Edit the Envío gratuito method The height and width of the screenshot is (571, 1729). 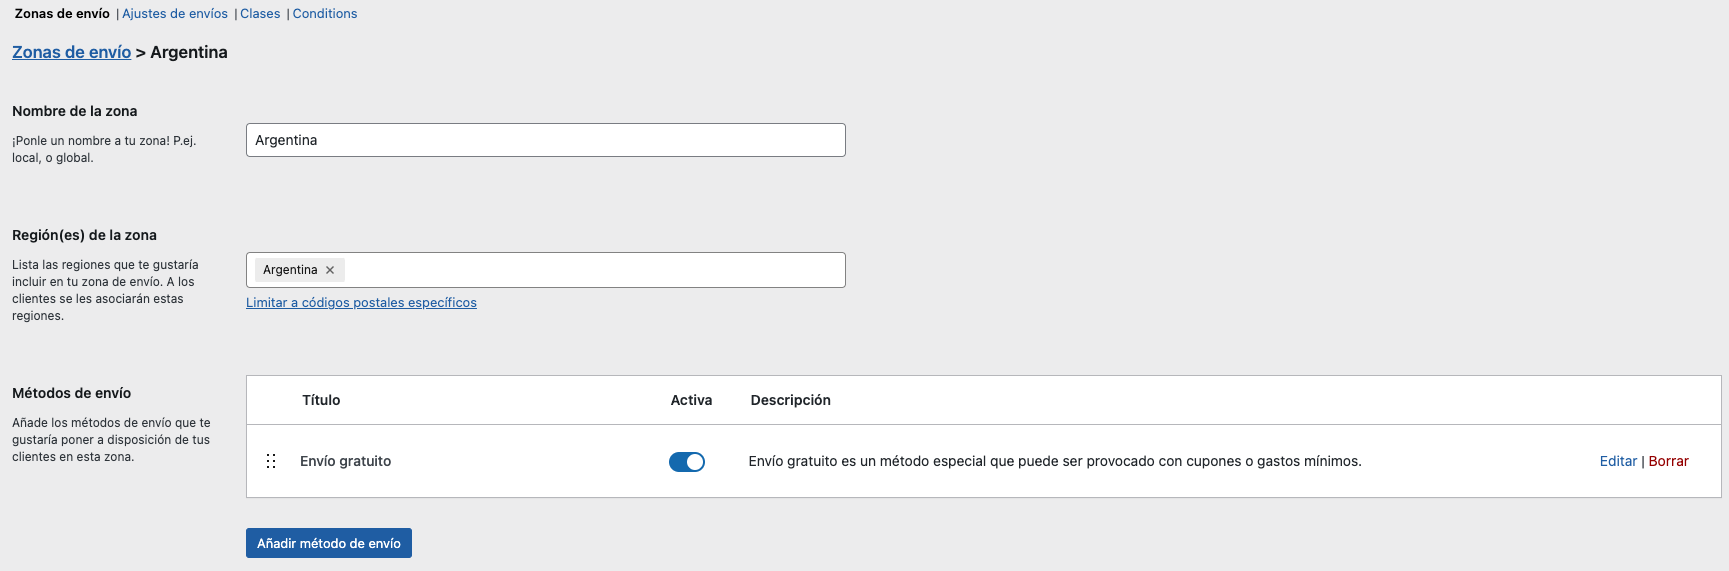(x=1617, y=461)
